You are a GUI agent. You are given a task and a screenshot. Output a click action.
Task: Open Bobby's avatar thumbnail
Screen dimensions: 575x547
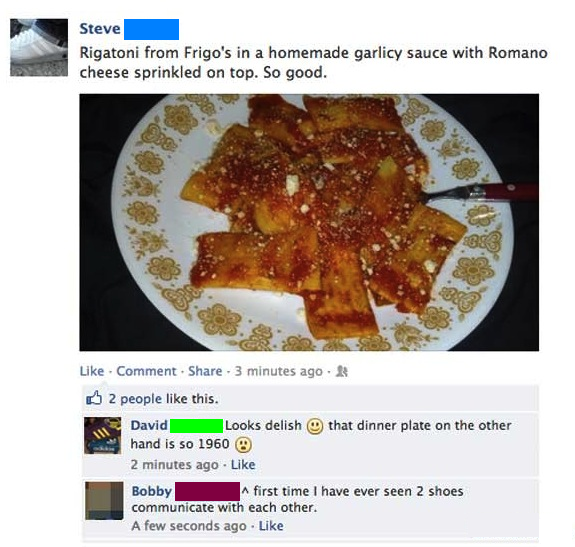tap(104, 501)
